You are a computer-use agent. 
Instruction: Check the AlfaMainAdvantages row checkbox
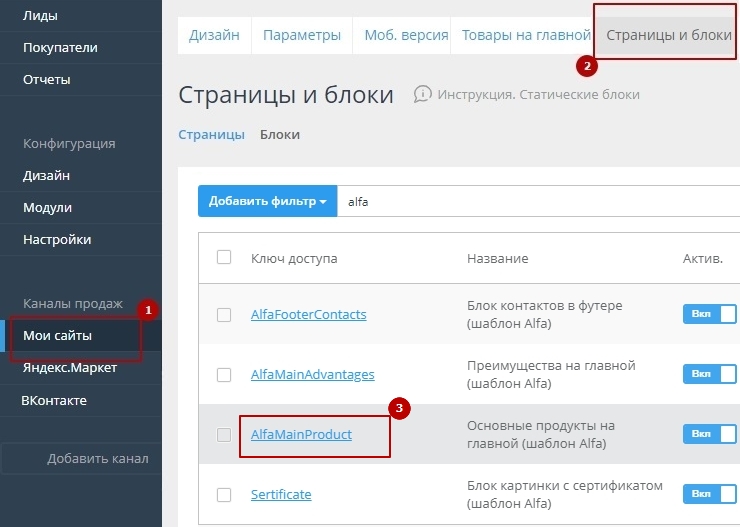(x=224, y=375)
